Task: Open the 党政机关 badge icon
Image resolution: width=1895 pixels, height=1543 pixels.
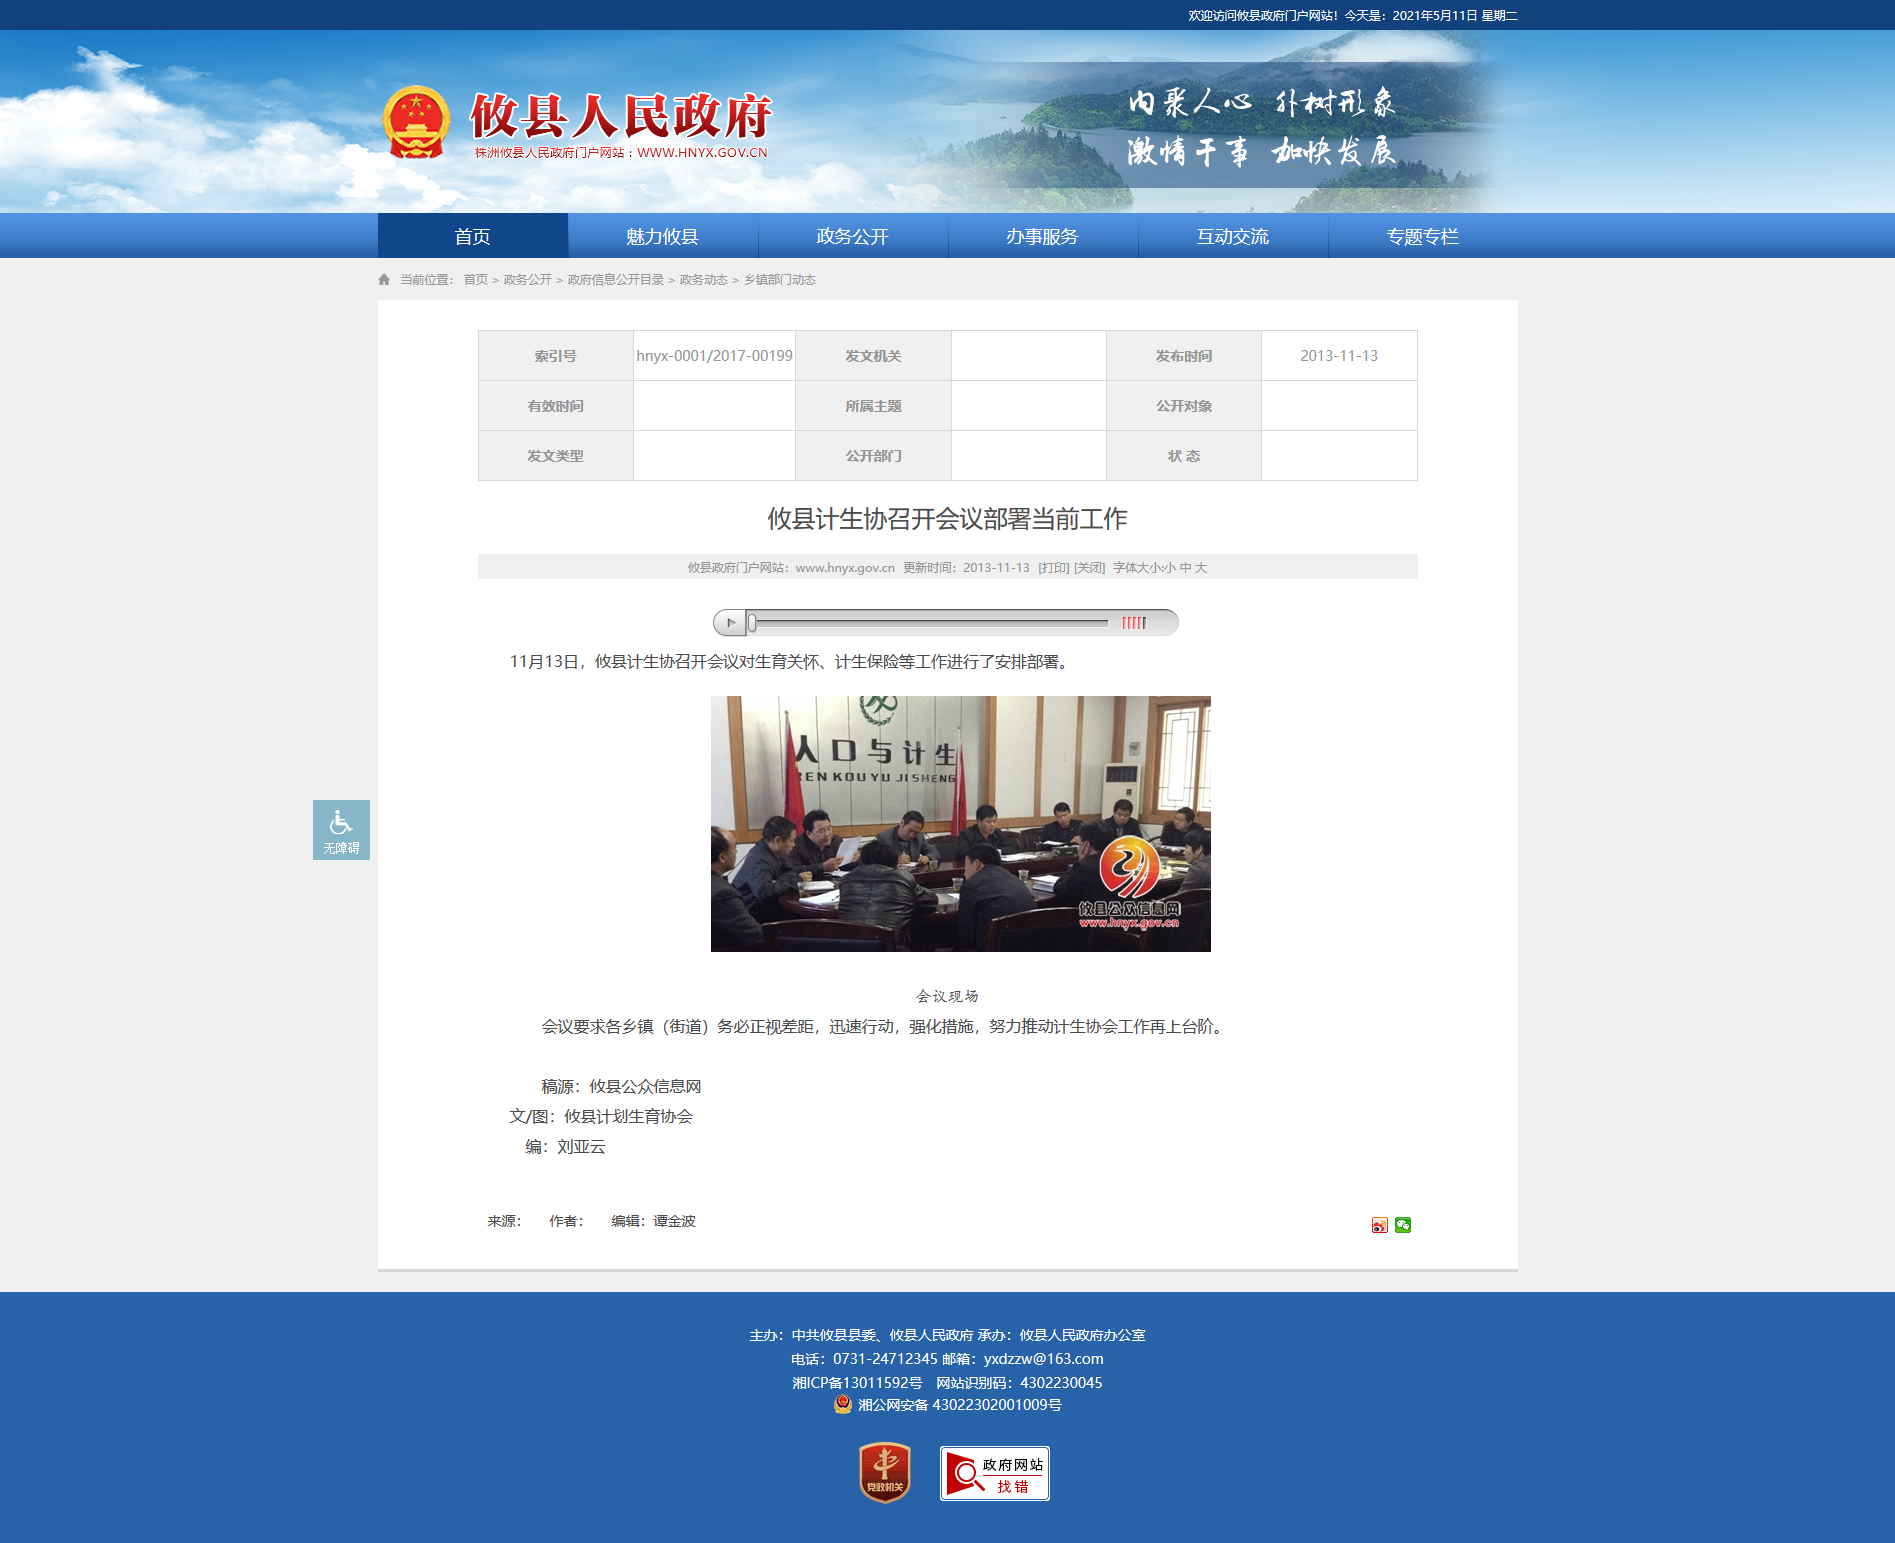Action: coord(885,1472)
